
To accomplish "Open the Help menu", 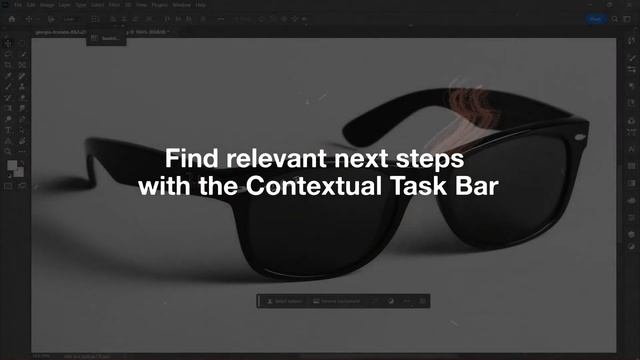I will (x=200, y=5).
